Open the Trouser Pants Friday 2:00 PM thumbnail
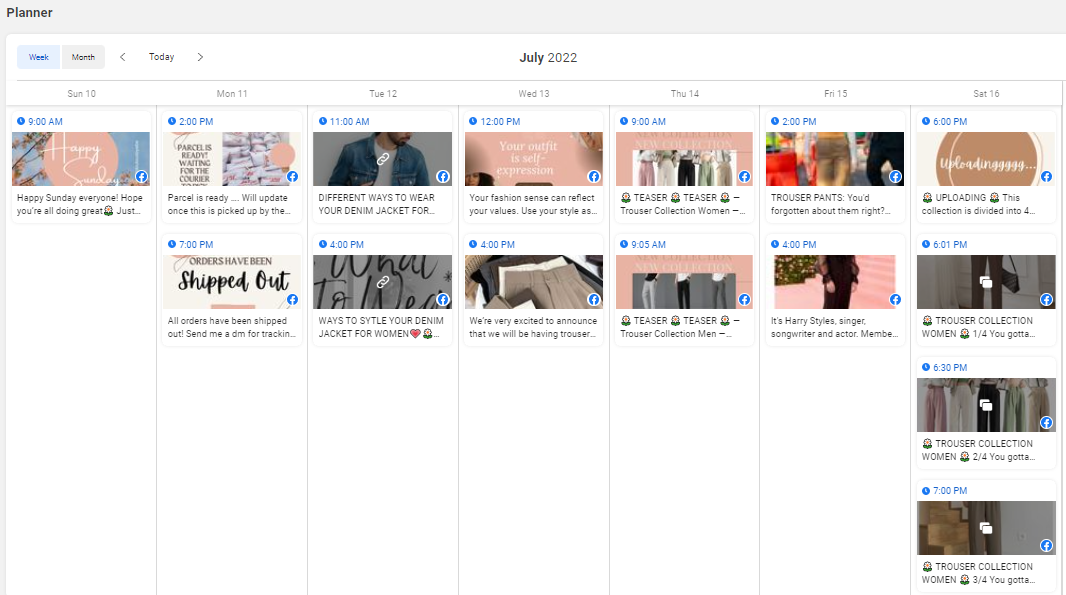The height and width of the screenshot is (595, 1066). coord(835,158)
